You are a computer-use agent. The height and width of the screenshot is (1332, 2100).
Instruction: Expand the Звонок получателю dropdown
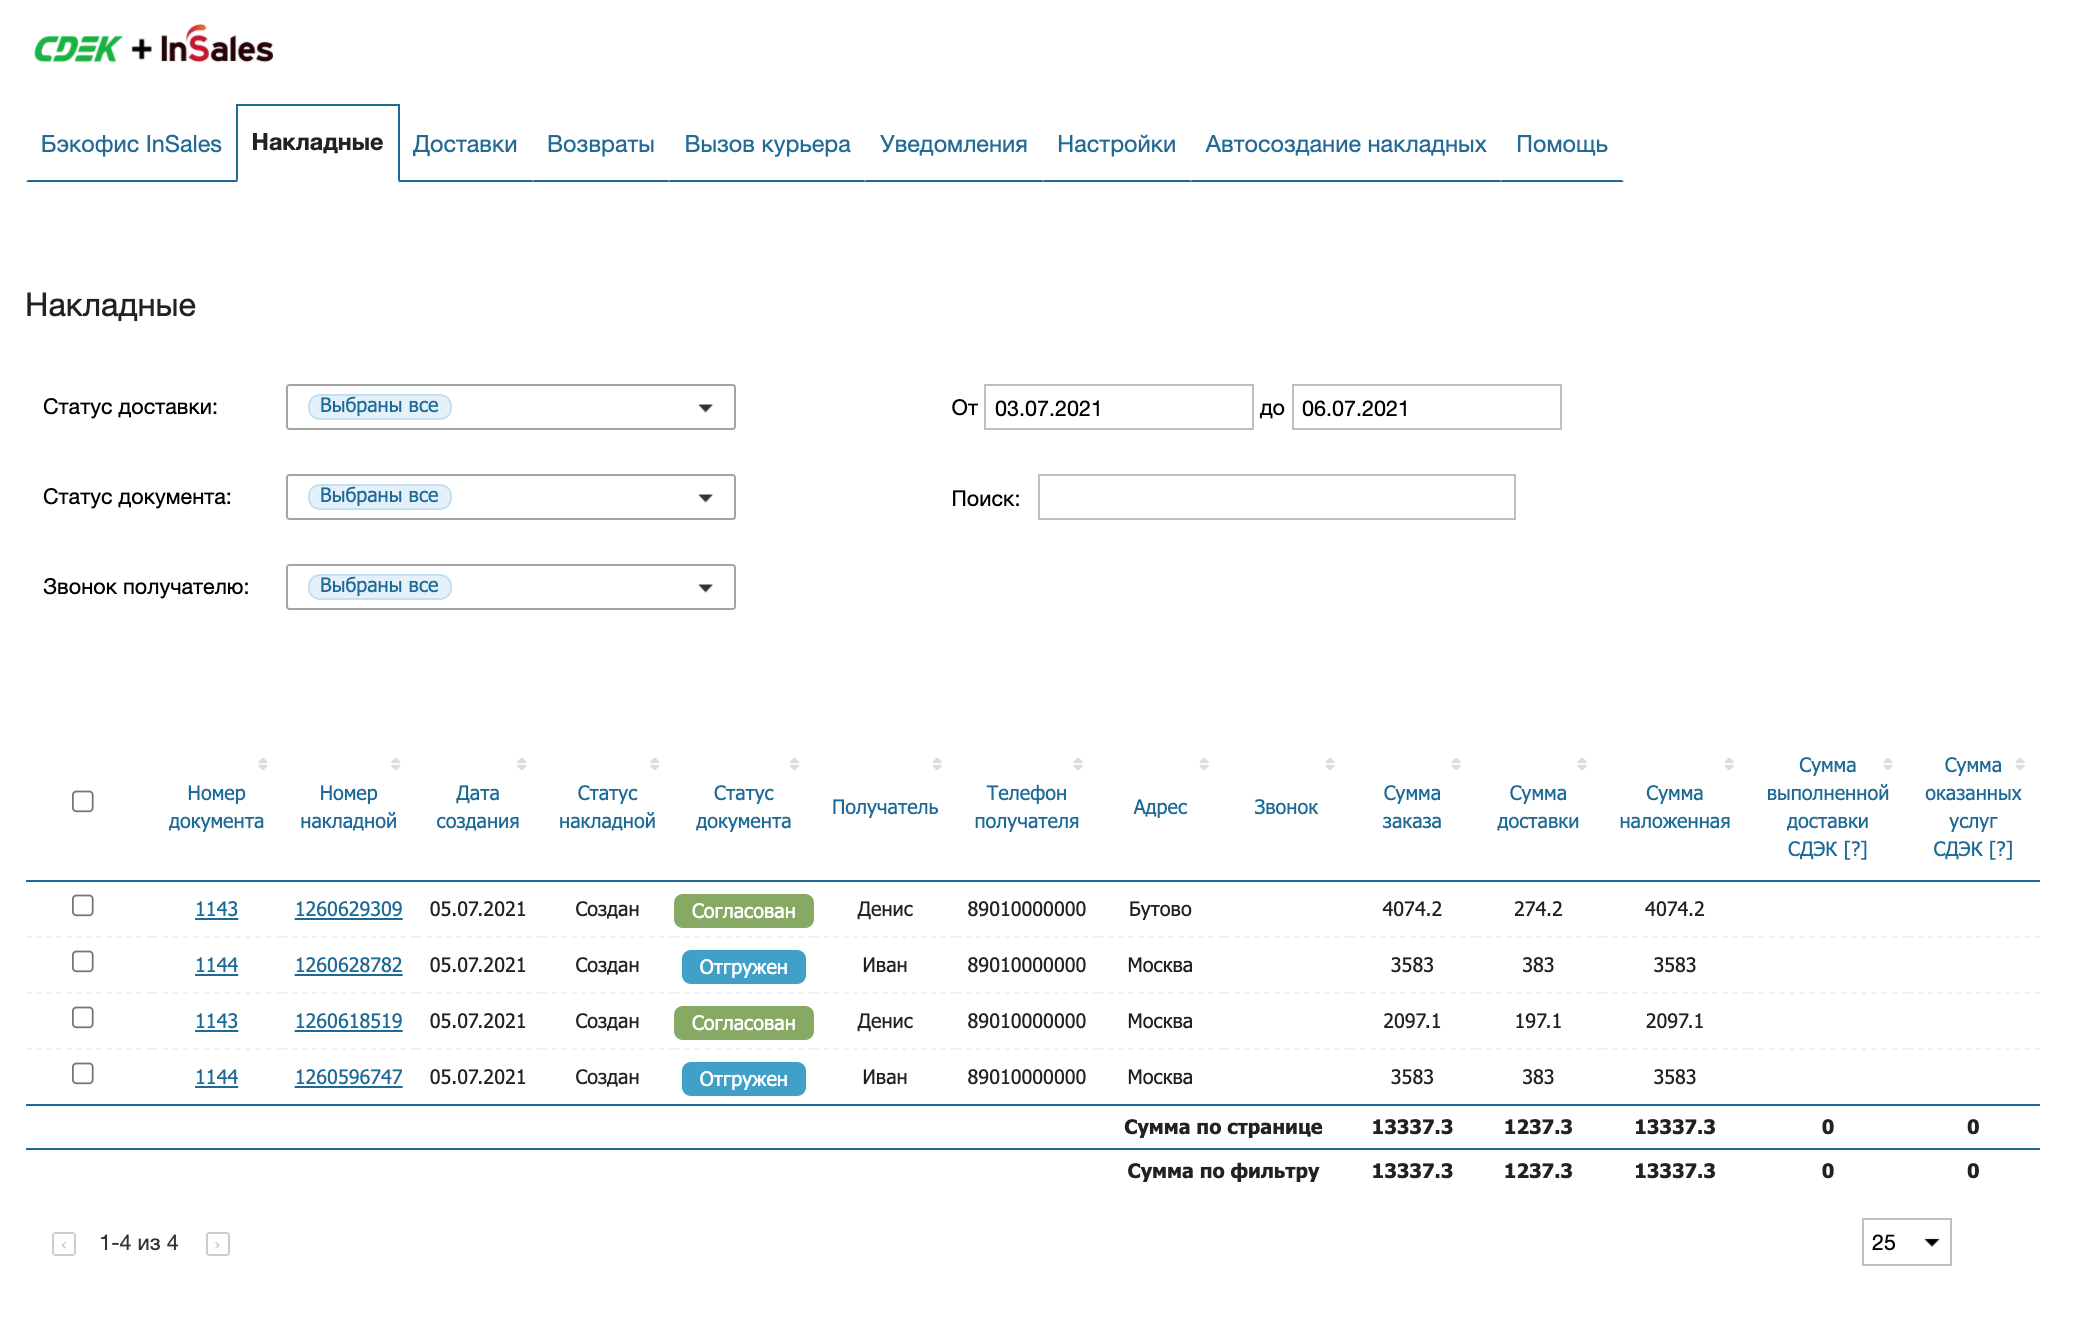tap(510, 587)
